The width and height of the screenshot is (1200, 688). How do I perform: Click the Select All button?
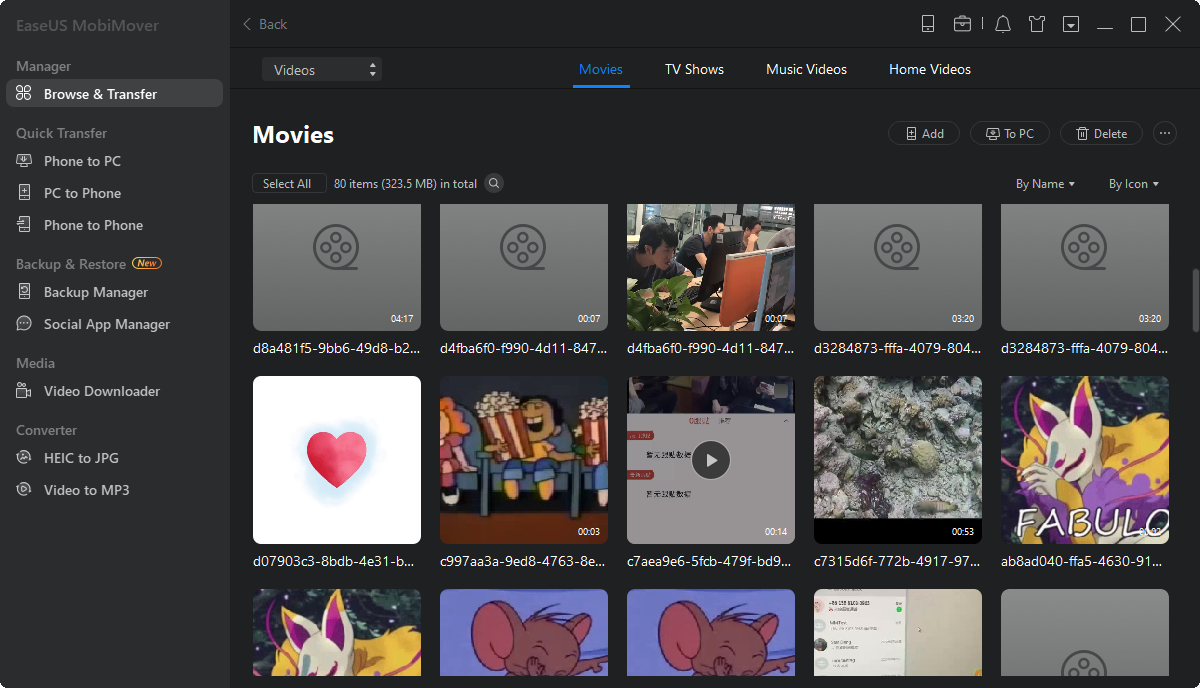[x=288, y=184]
